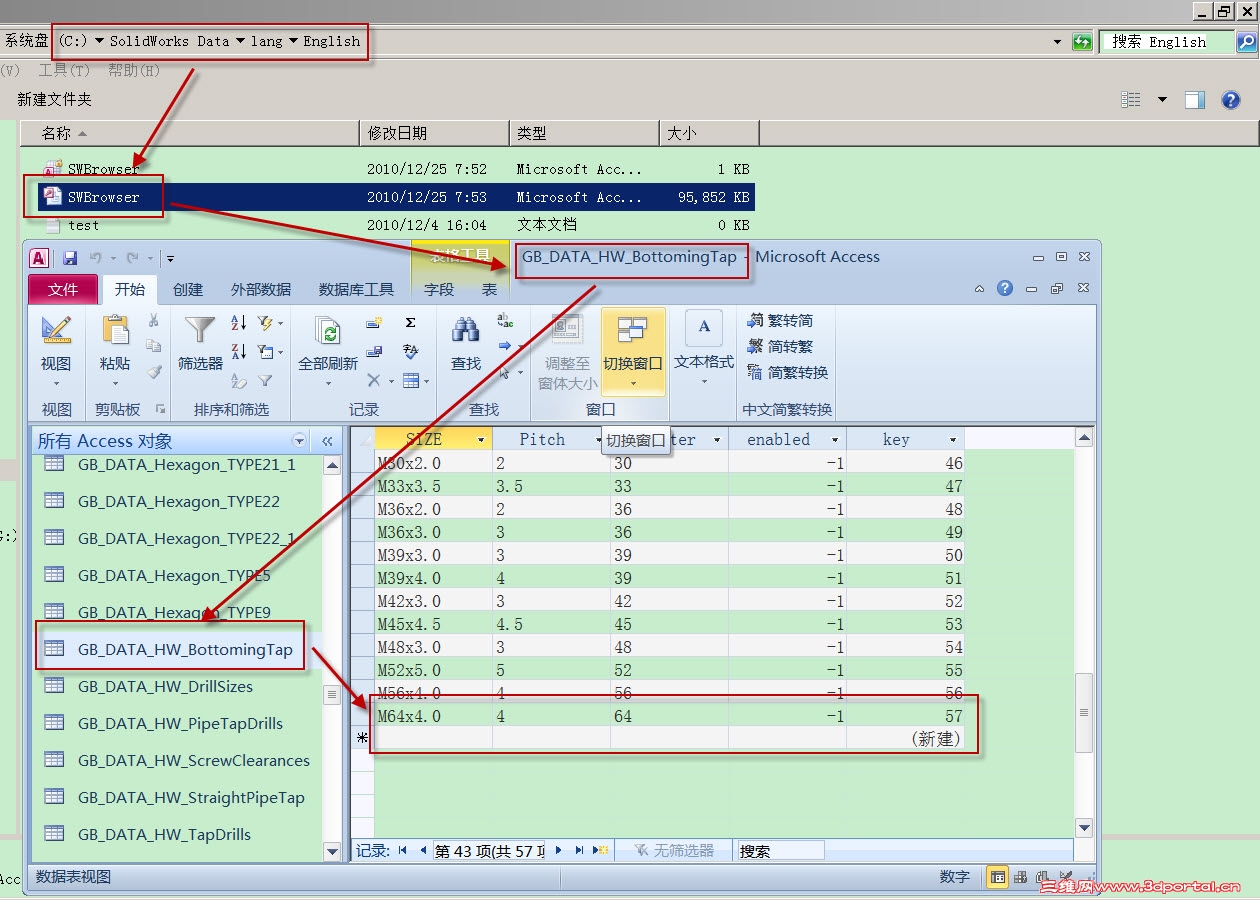Expand the 剪贴板 group dialog launcher
The width and height of the screenshot is (1260, 900).
[x=160, y=410]
